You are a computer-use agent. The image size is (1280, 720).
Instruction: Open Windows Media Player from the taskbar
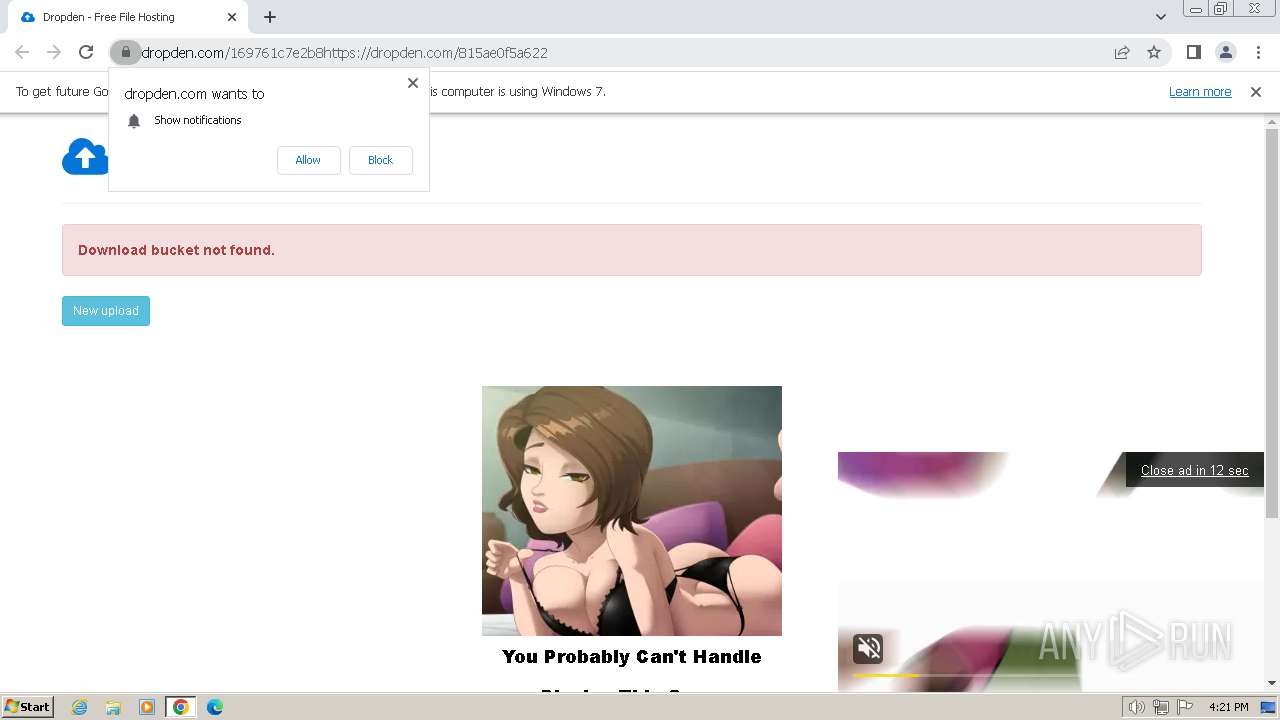147,707
